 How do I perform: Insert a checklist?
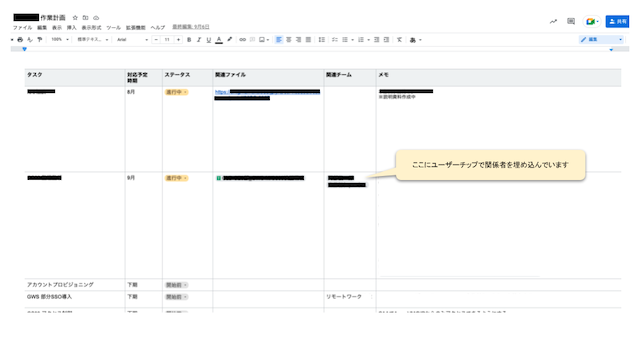click(x=335, y=40)
